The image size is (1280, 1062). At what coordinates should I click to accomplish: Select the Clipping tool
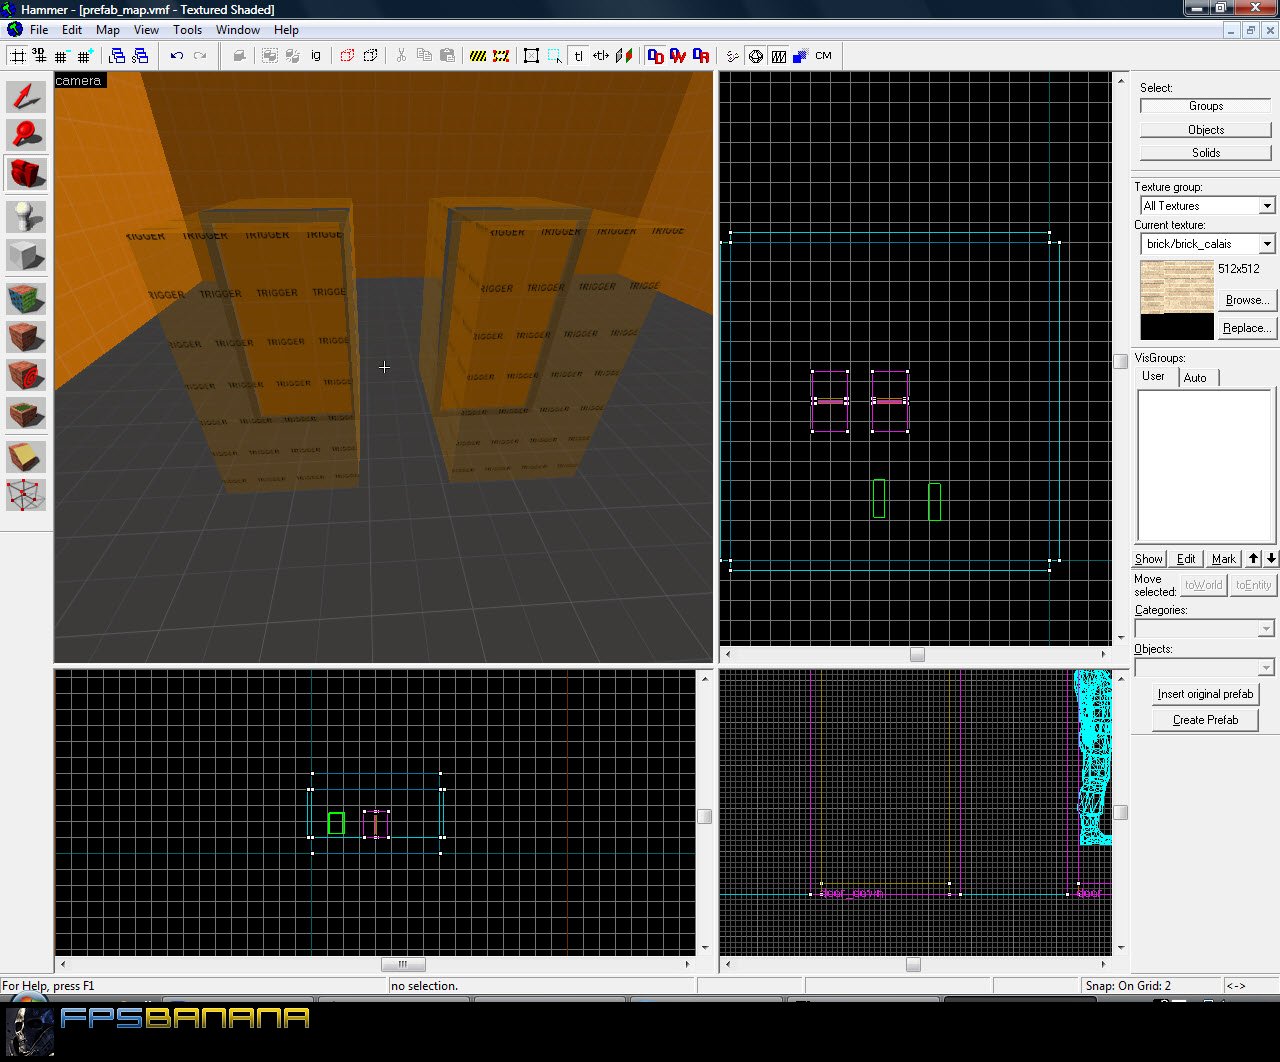(x=27, y=457)
